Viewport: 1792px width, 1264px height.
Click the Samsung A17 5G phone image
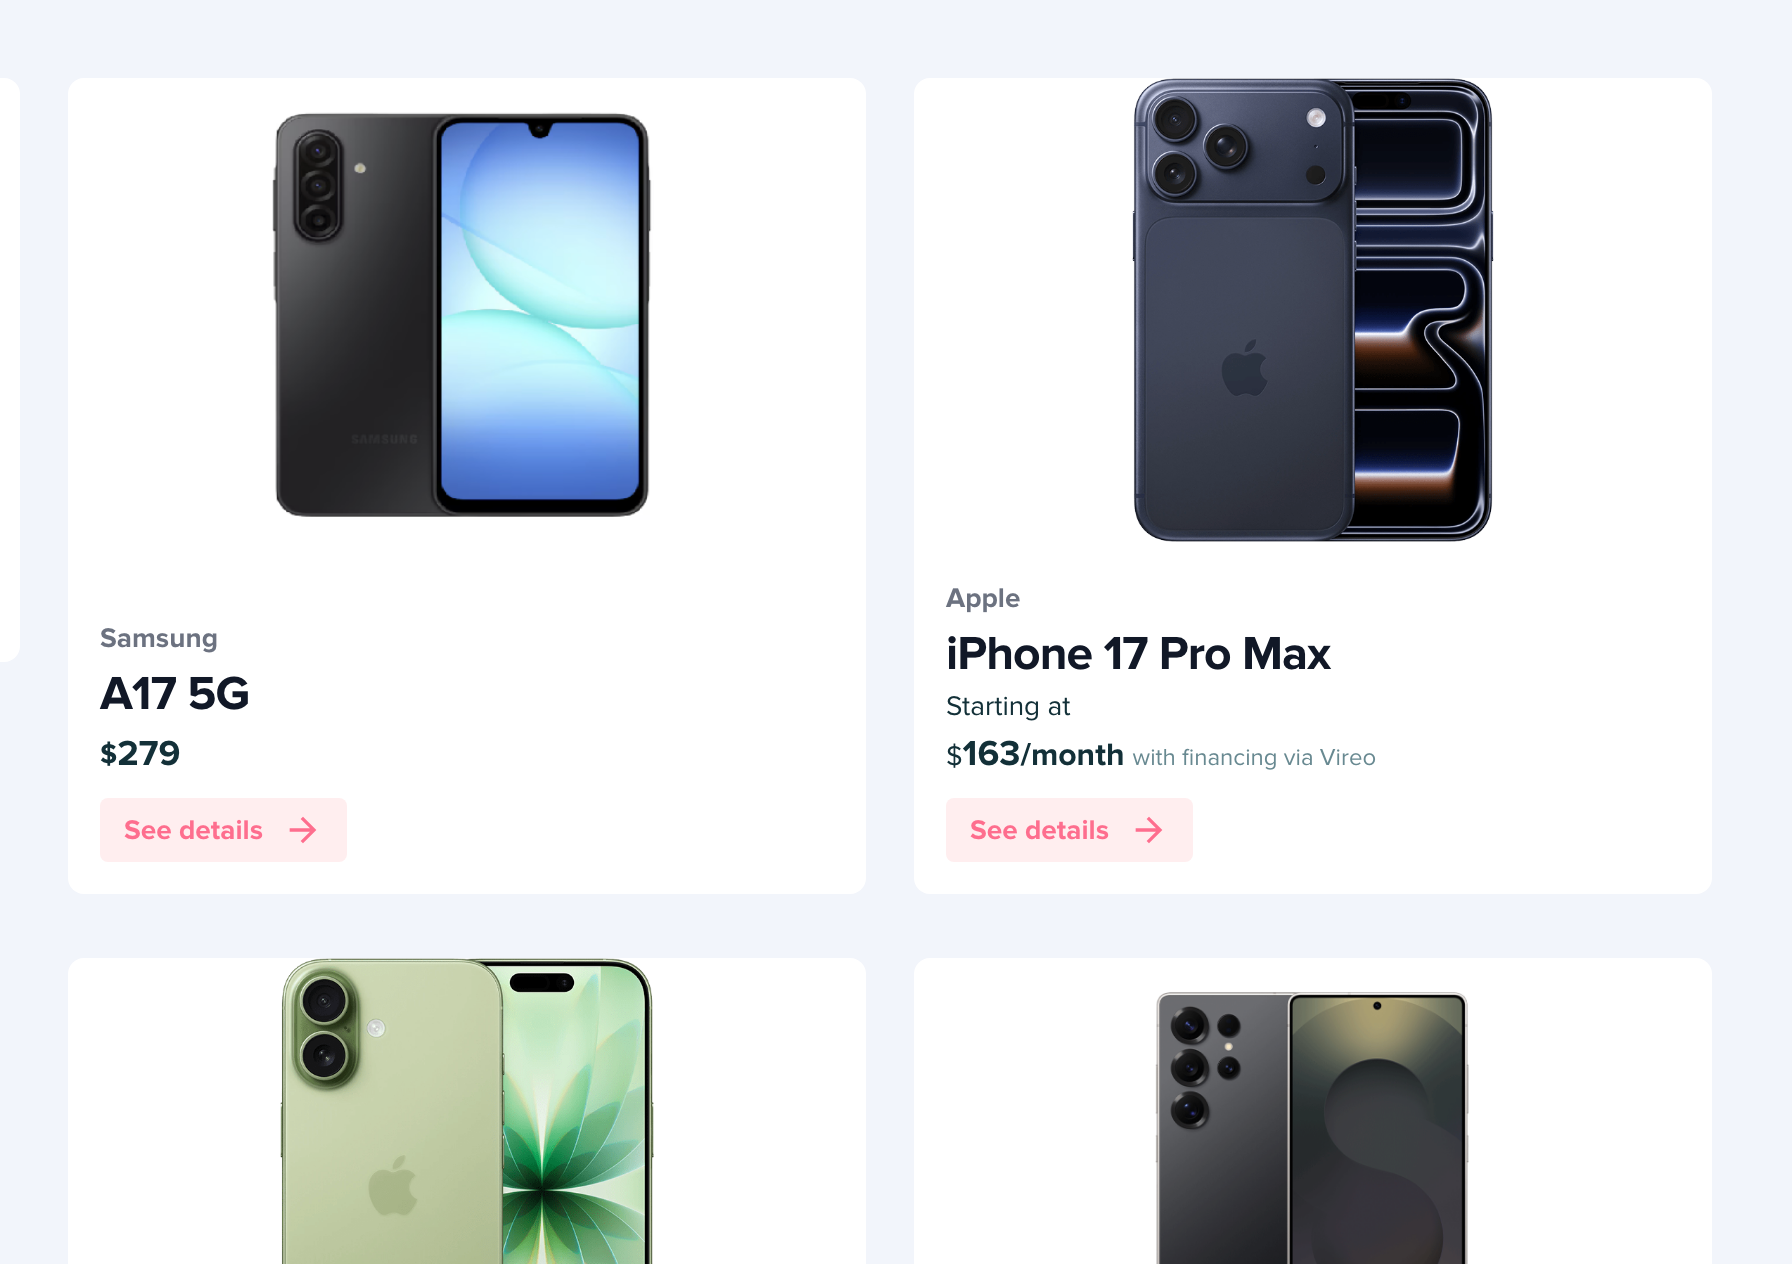tap(462, 315)
